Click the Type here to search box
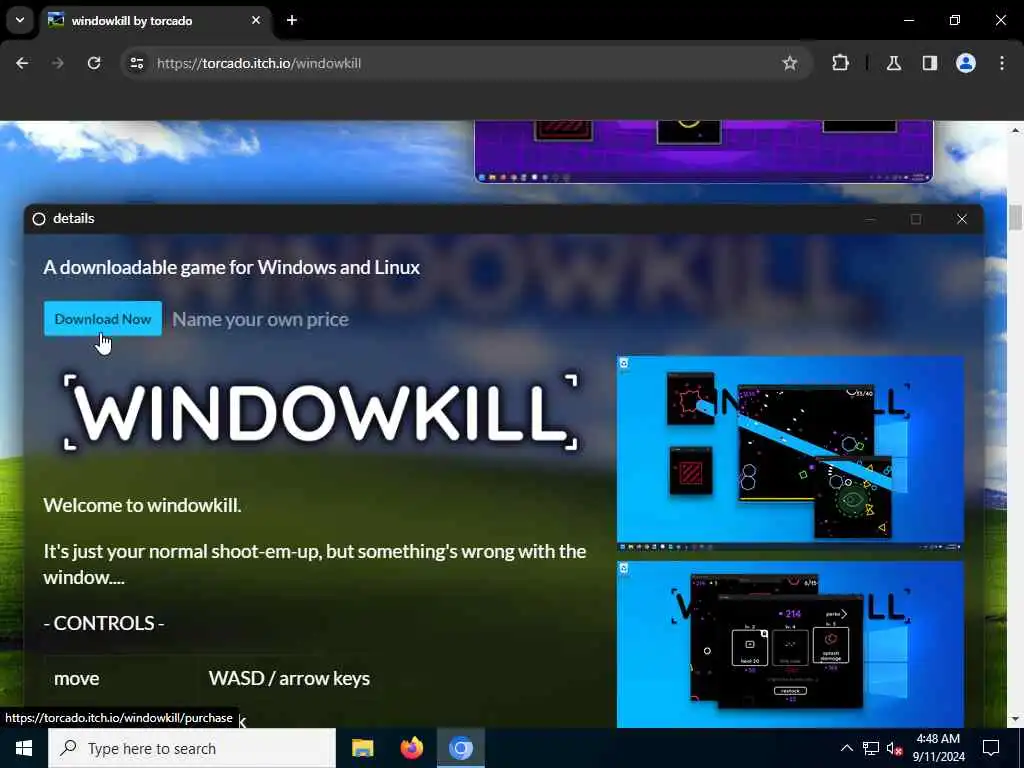 click(192, 748)
